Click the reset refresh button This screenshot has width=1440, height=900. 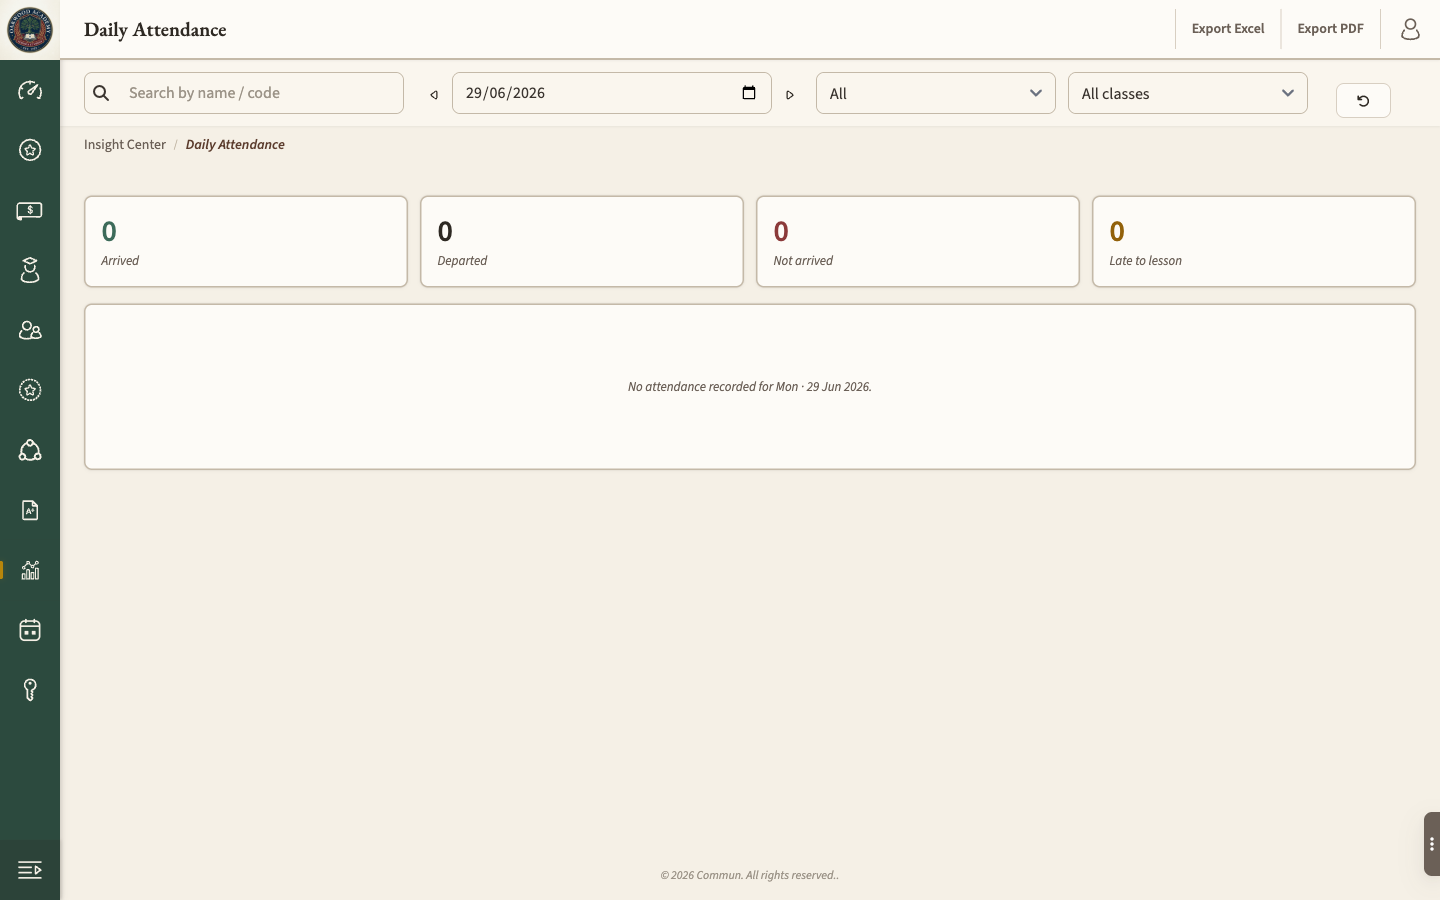point(1363,100)
